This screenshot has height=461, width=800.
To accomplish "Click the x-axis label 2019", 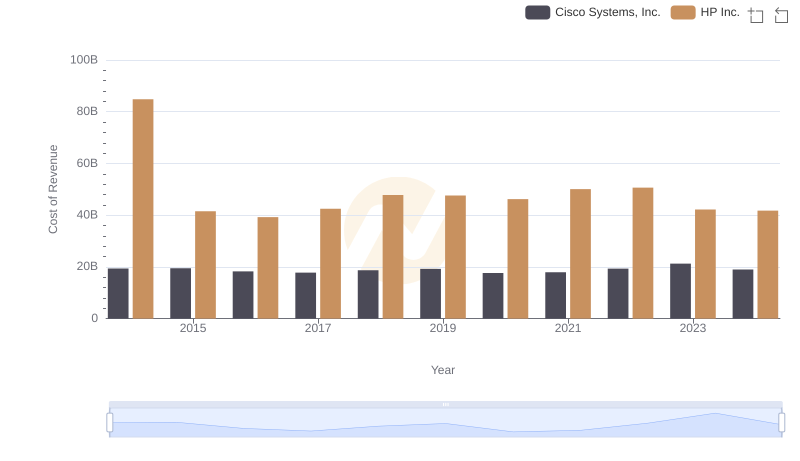I will point(443,328).
